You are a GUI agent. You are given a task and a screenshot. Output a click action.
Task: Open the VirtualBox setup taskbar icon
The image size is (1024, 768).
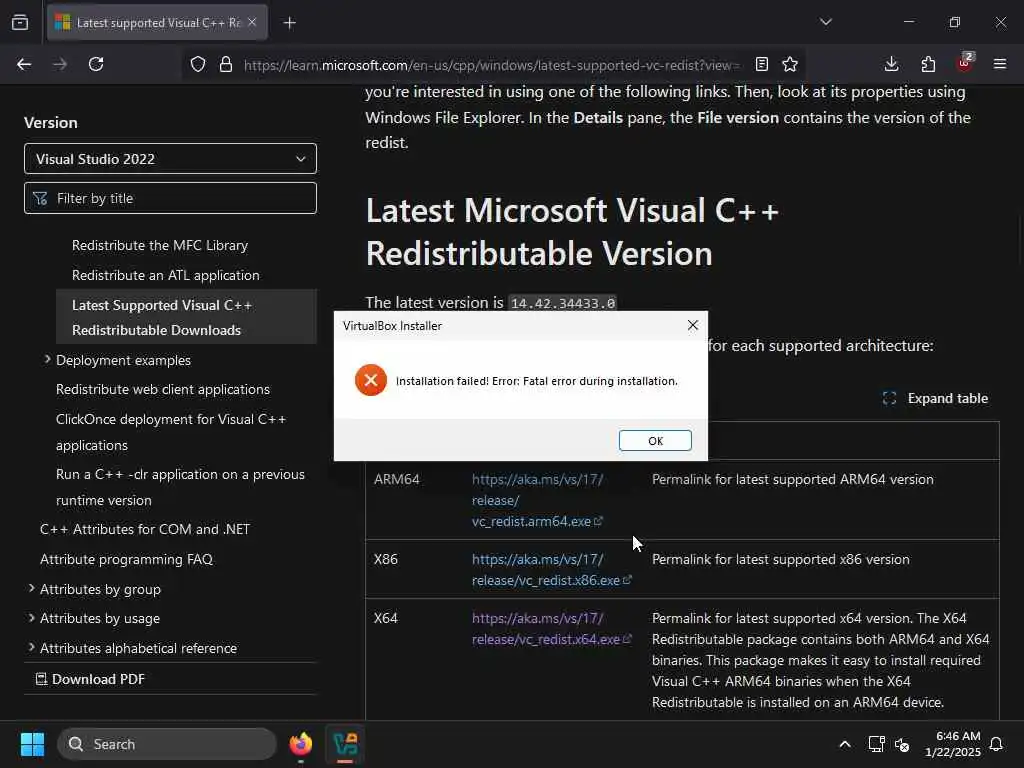tap(345, 744)
